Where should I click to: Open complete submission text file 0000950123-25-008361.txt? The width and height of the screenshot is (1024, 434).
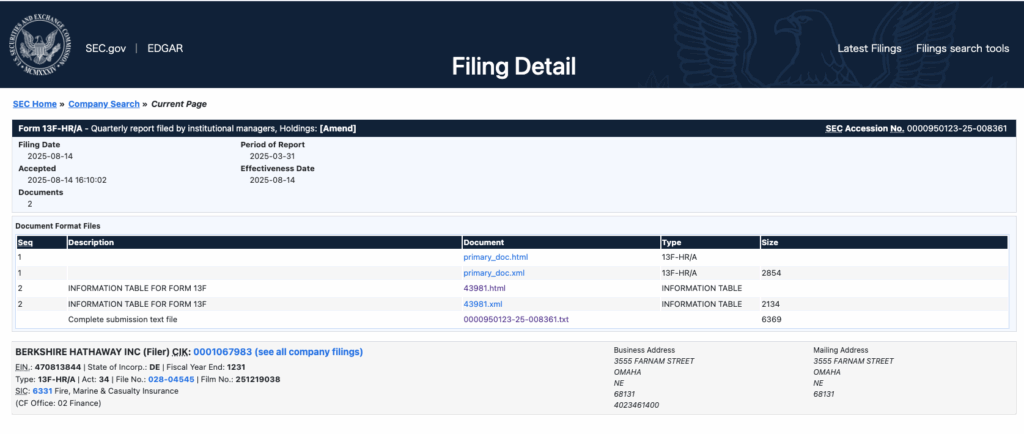pyautogui.click(x=515, y=319)
